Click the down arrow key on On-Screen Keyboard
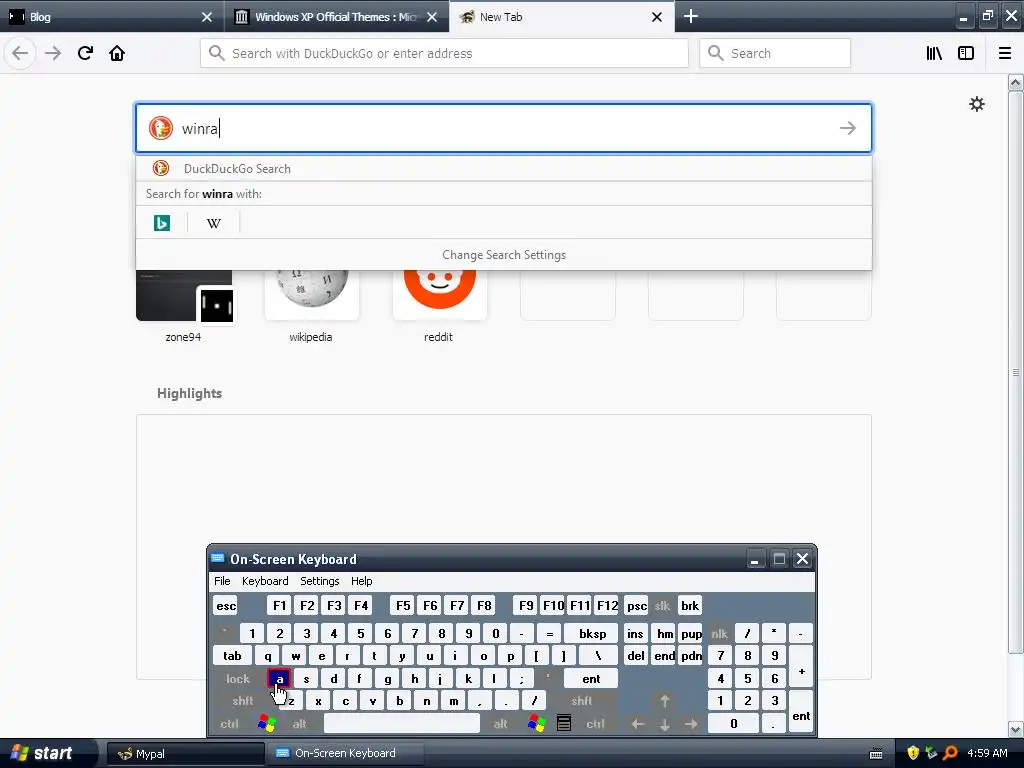The width and height of the screenshot is (1024, 768). point(665,724)
